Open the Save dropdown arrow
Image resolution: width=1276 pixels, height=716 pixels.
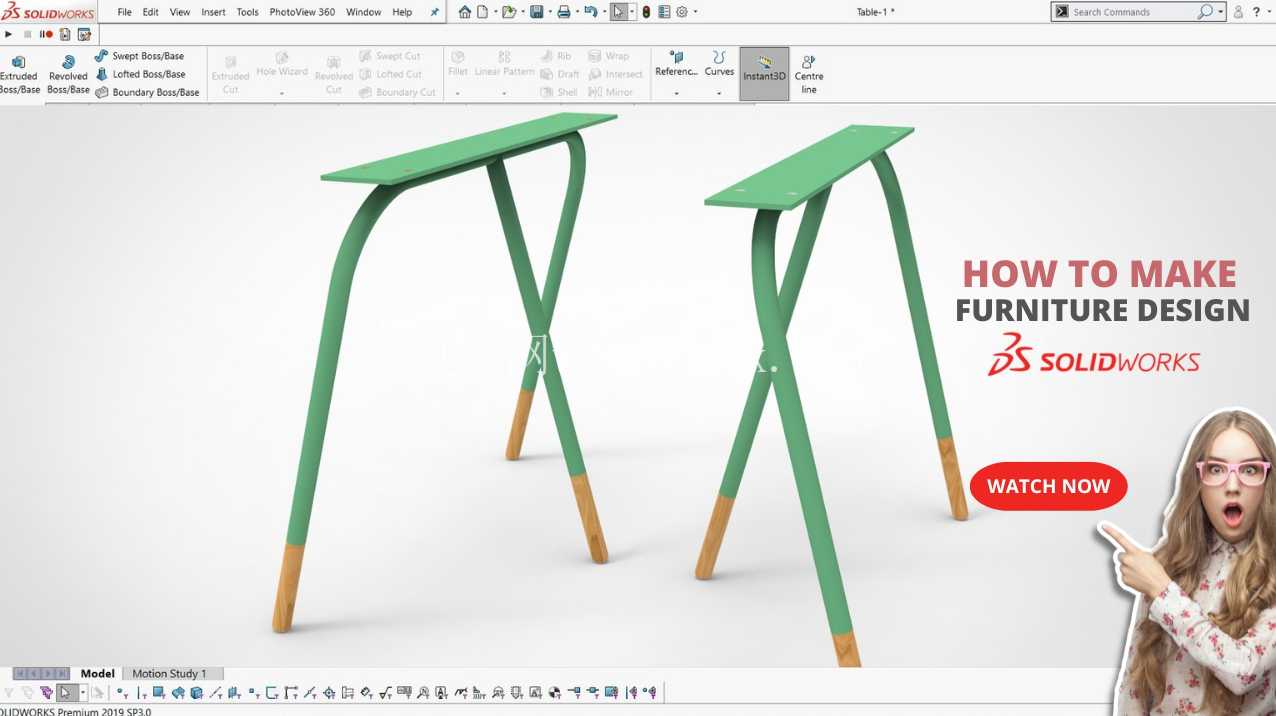(x=549, y=12)
